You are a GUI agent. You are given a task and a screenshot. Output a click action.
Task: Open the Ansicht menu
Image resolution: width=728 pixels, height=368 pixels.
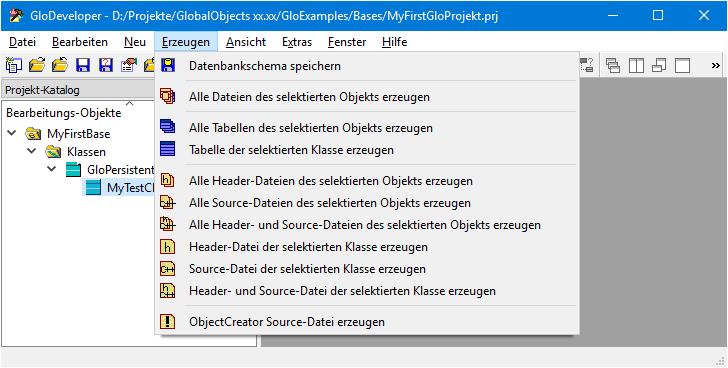click(x=246, y=42)
